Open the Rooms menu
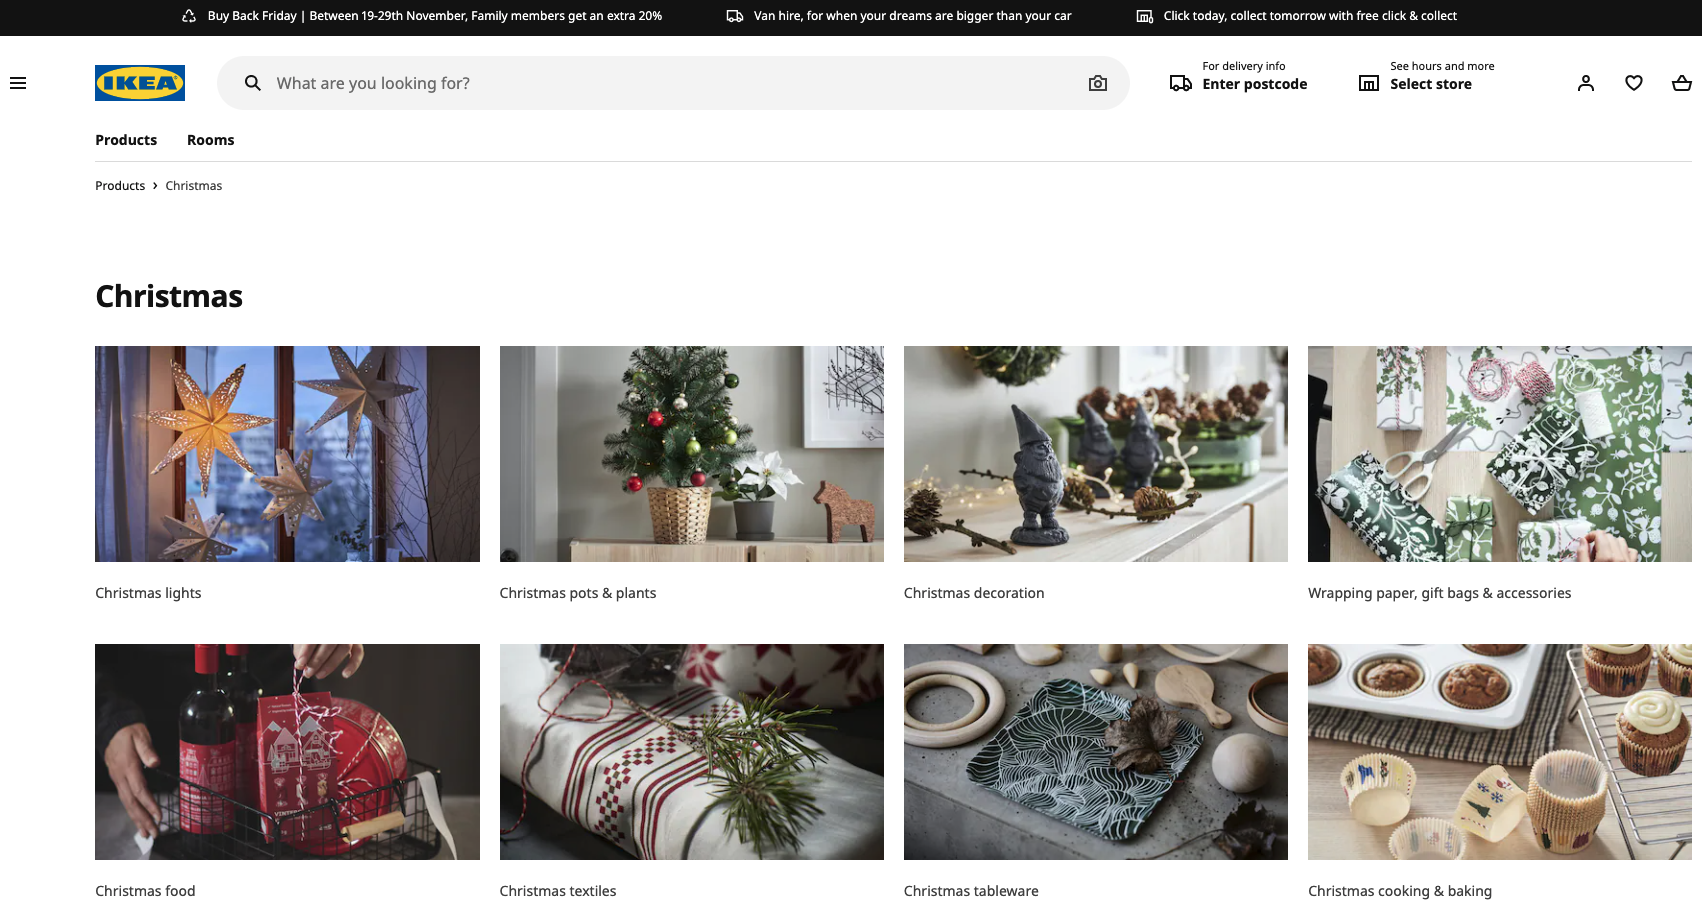The image size is (1702, 904). (210, 139)
